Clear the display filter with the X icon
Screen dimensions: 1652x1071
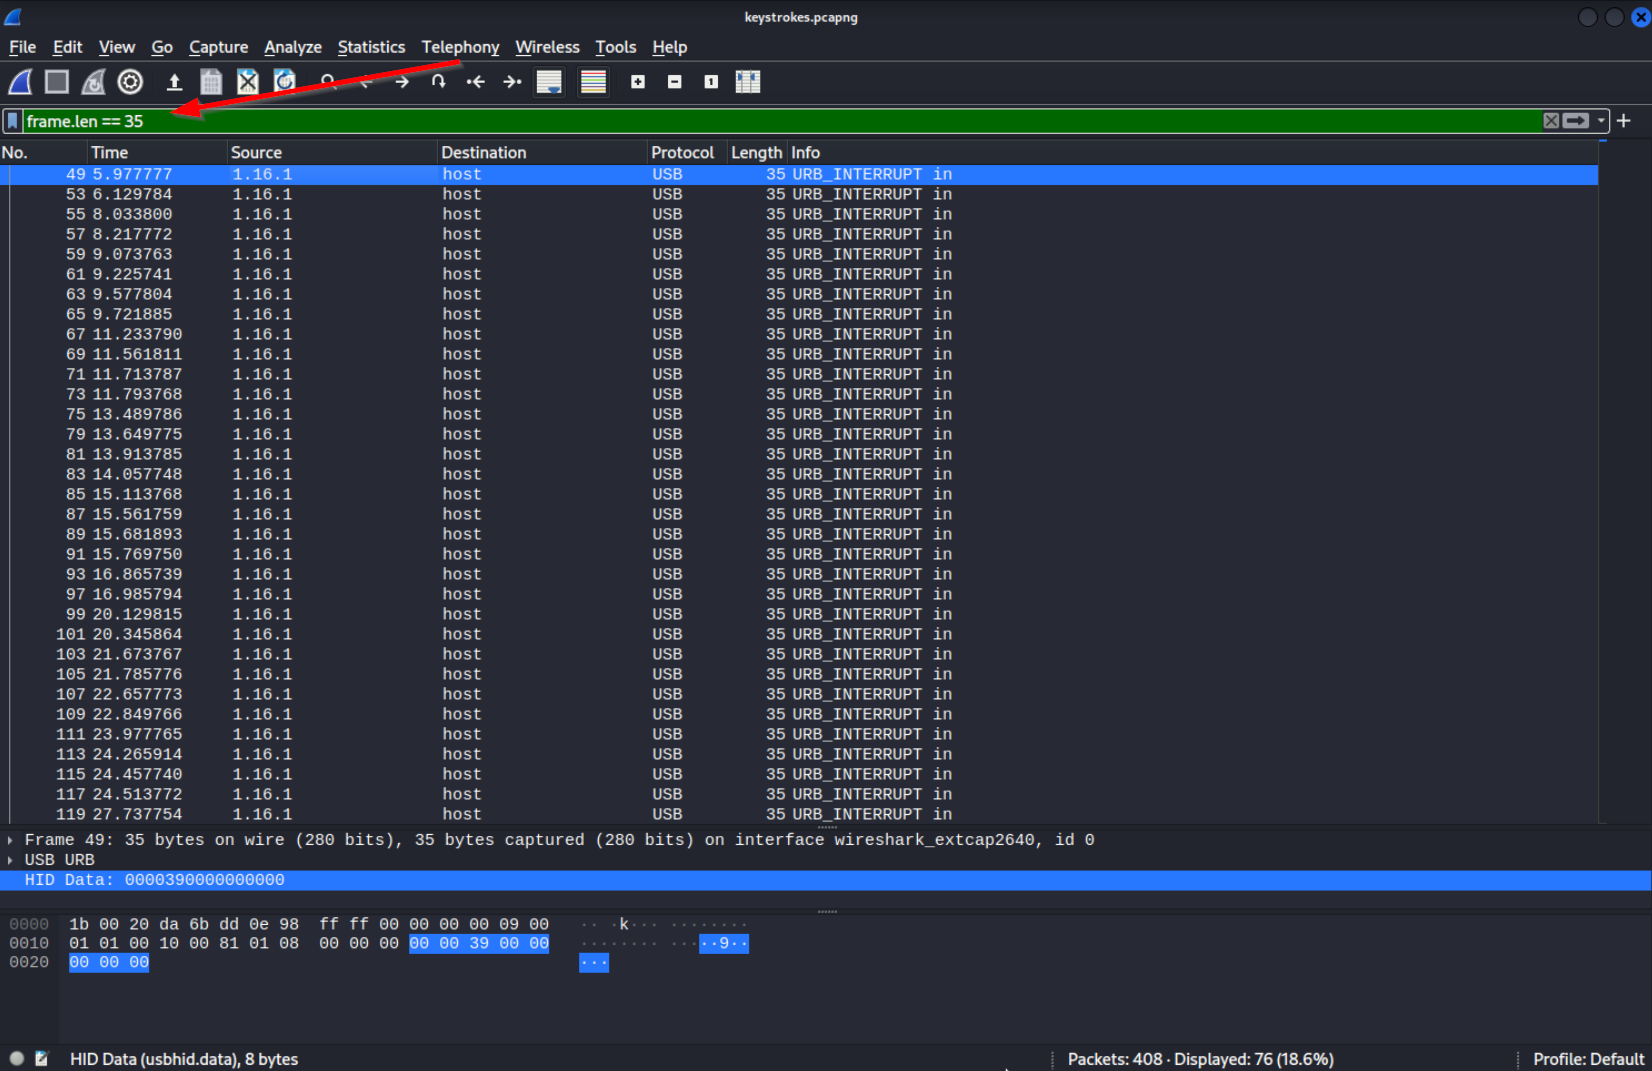[x=1551, y=121]
